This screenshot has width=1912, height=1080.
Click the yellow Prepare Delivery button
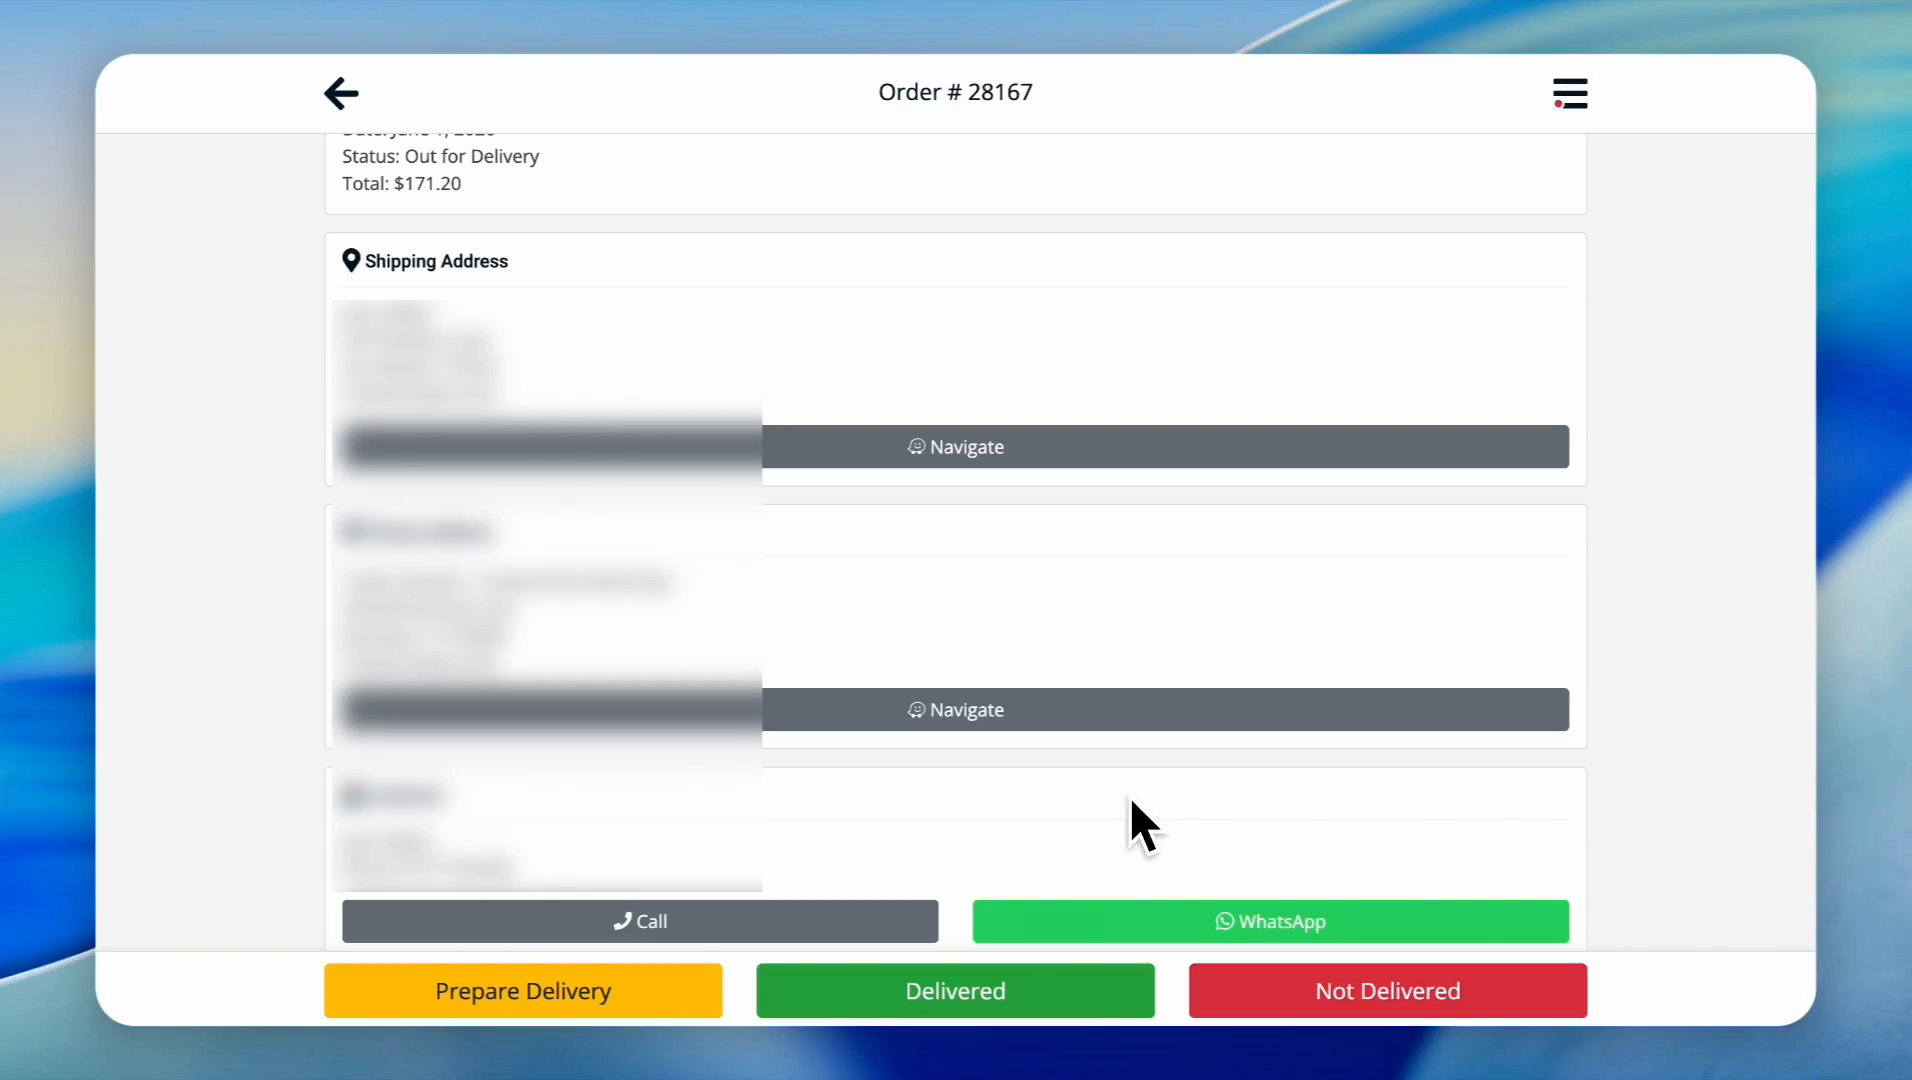click(523, 991)
